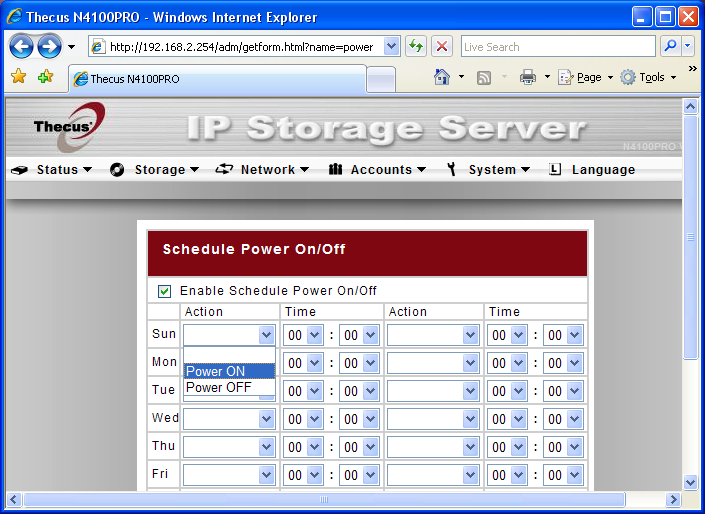Click the Language link in navigation
This screenshot has width=705, height=514.
pos(602,170)
